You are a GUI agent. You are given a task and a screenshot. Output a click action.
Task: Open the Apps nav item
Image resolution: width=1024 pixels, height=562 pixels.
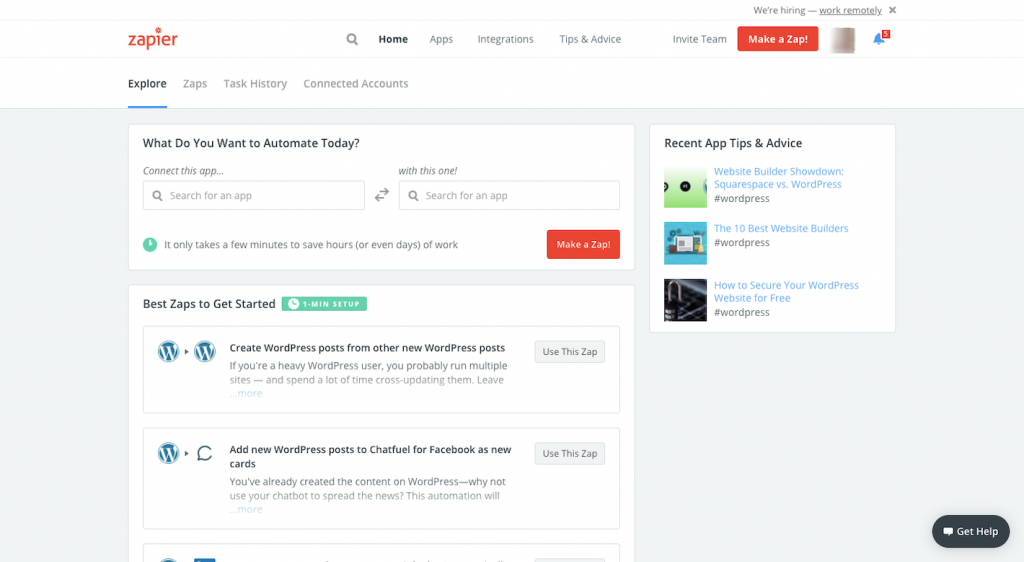pos(441,39)
